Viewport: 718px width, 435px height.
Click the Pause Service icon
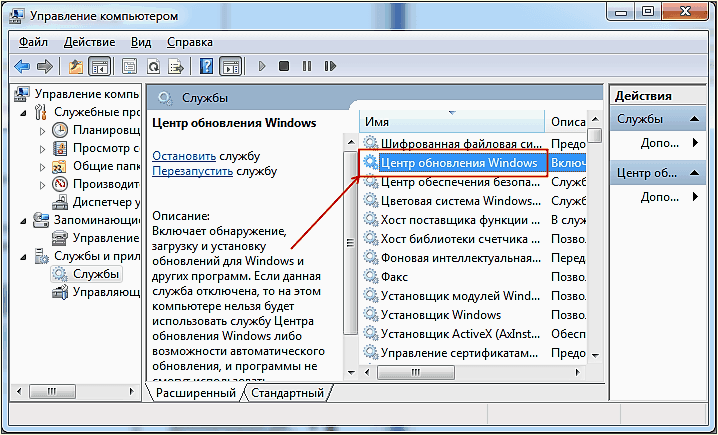(x=307, y=66)
